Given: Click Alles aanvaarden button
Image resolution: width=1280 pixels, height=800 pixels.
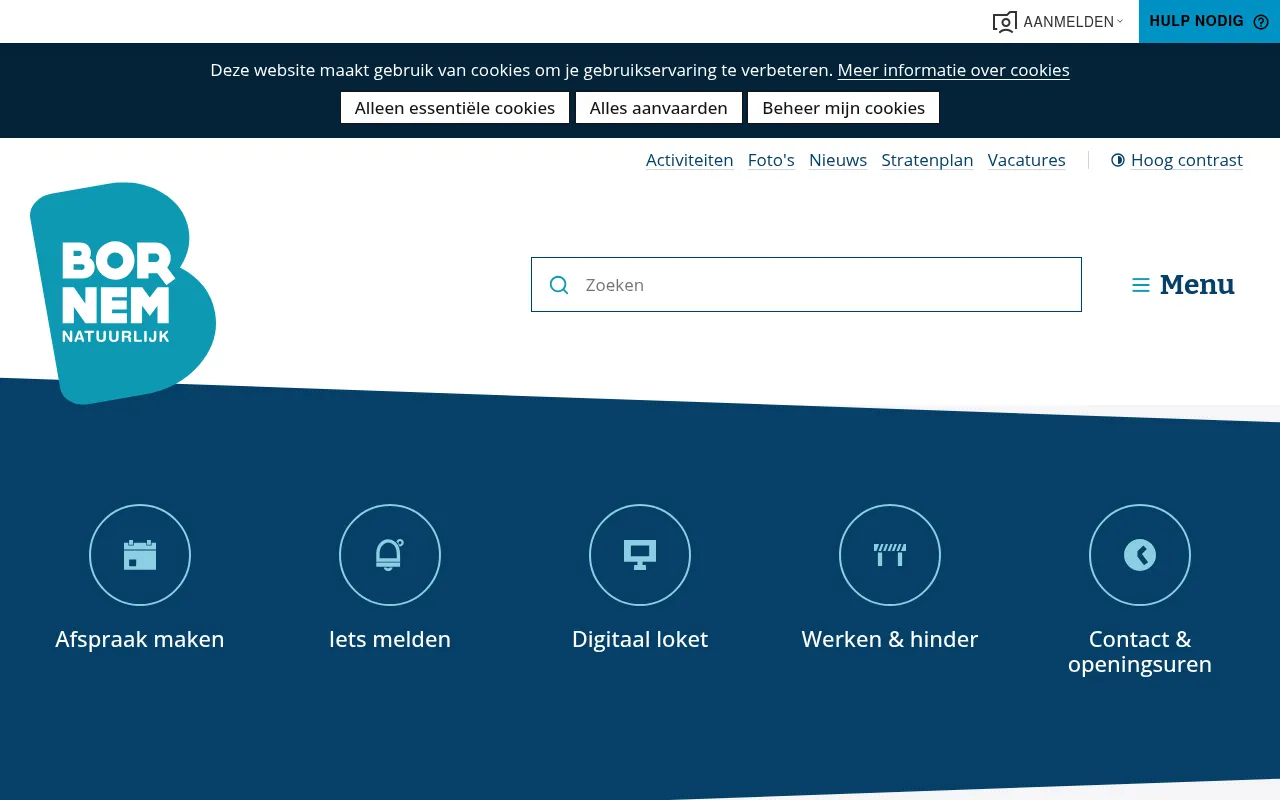Looking at the screenshot, I should click(659, 108).
